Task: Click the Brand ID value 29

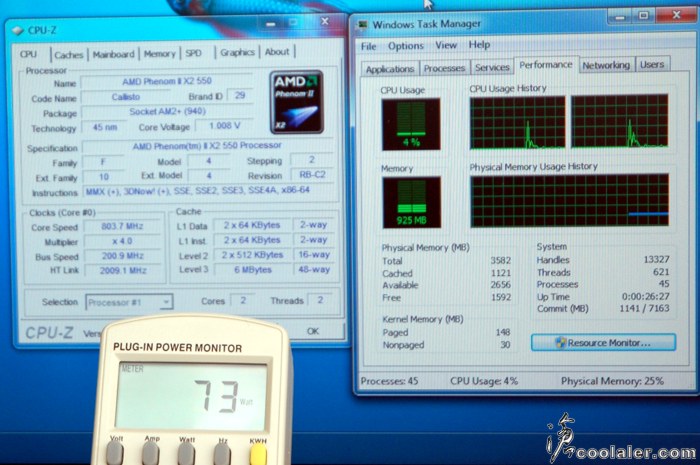Action: [240, 95]
